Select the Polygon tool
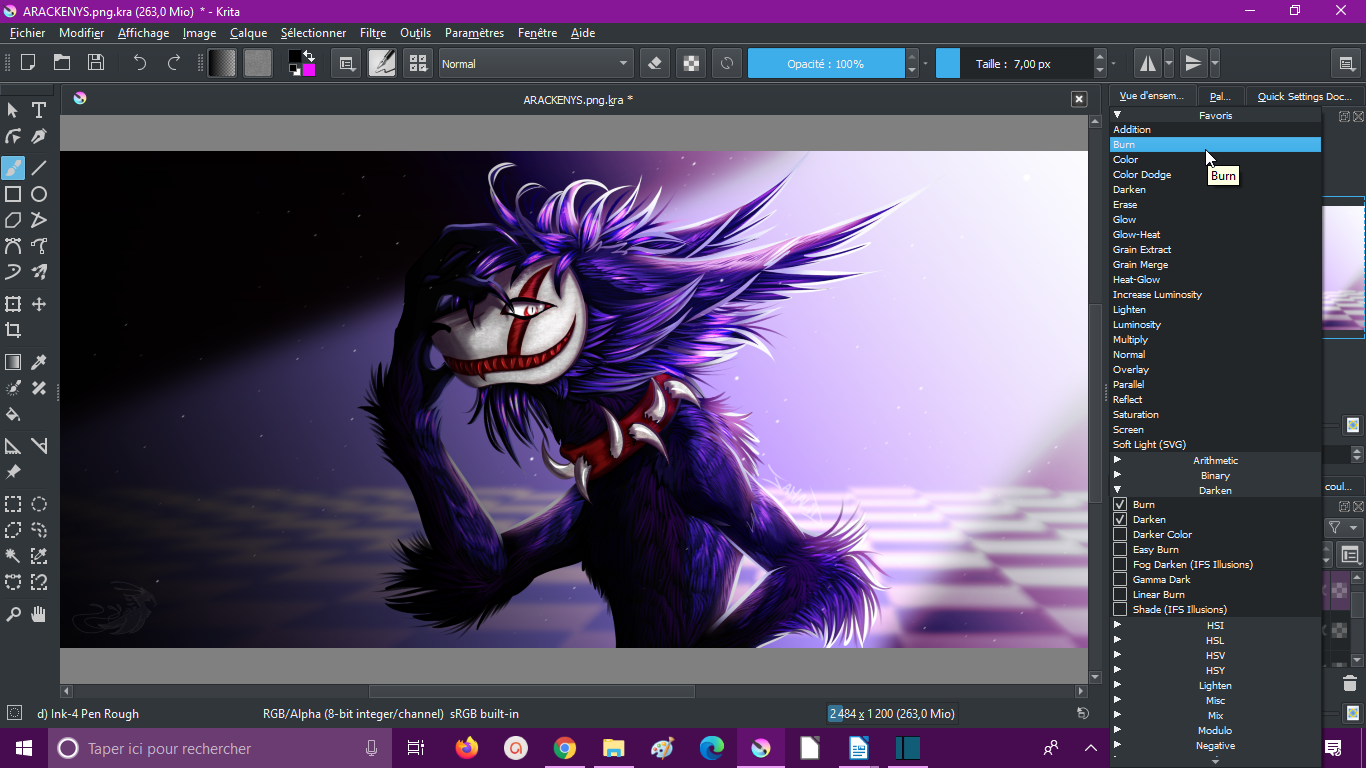Screen dimensions: 1366x768 [x=13, y=220]
